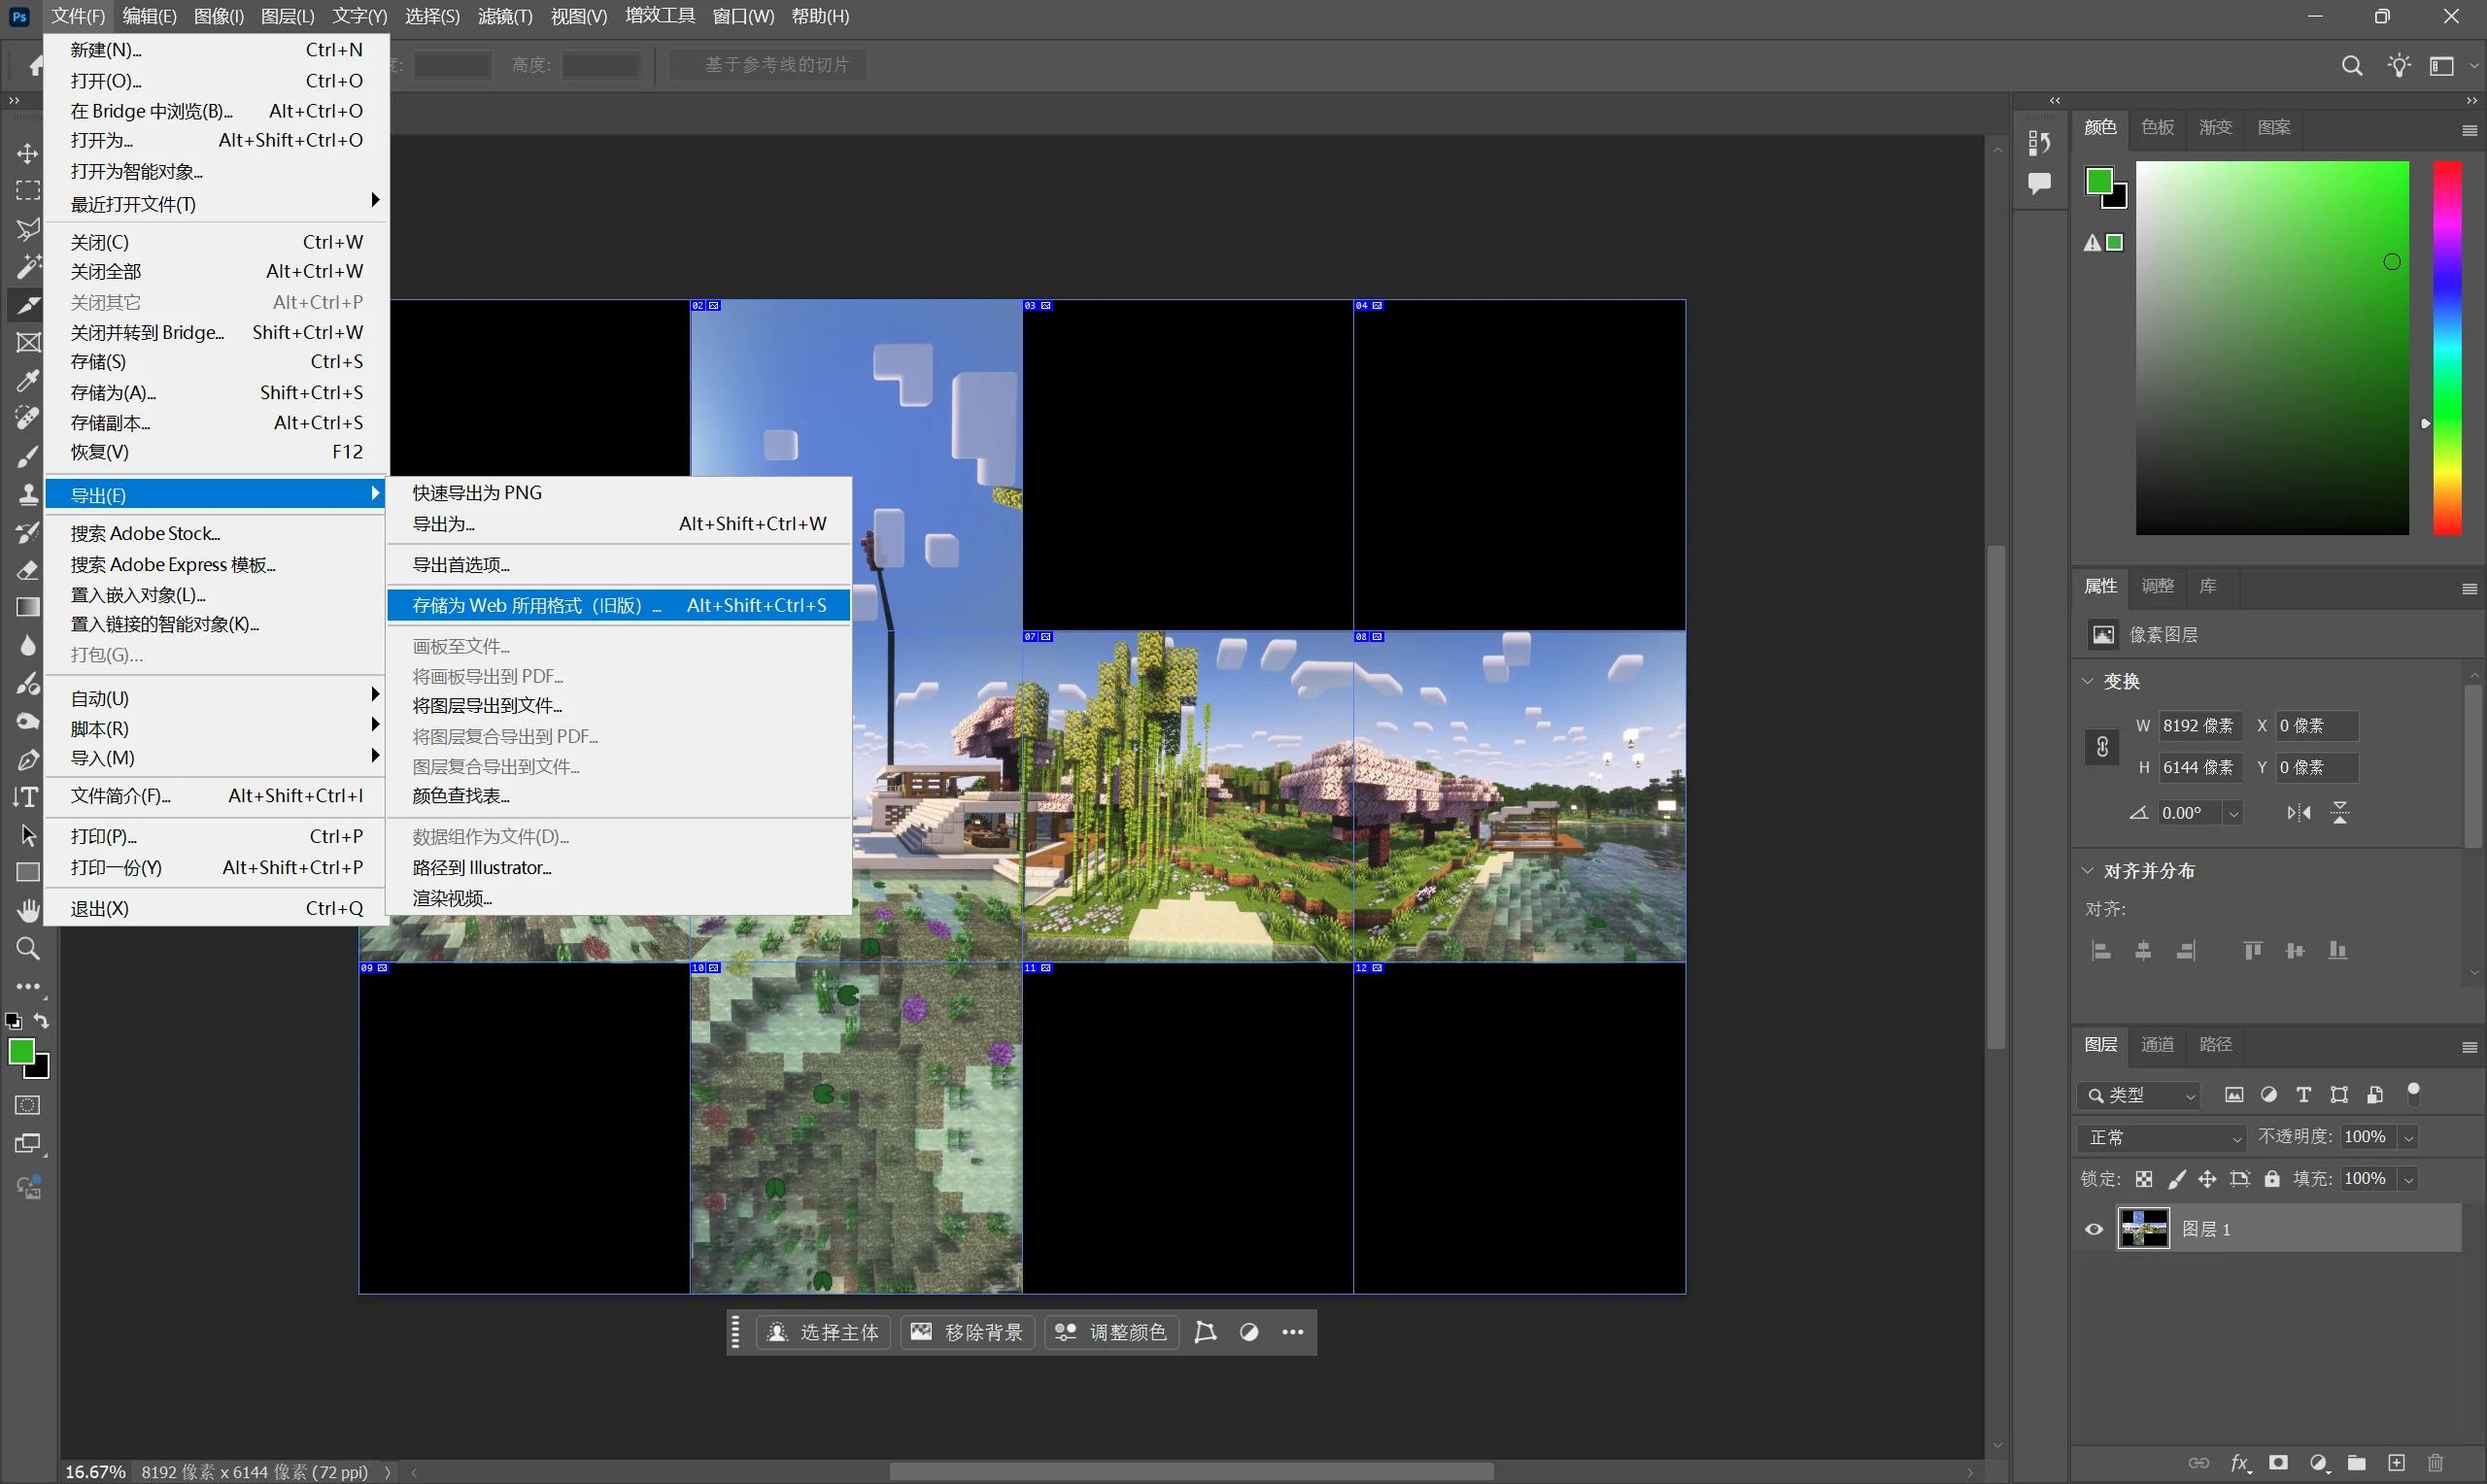
Task: Open the History panel icon
Action: (x=2040, y=143)
